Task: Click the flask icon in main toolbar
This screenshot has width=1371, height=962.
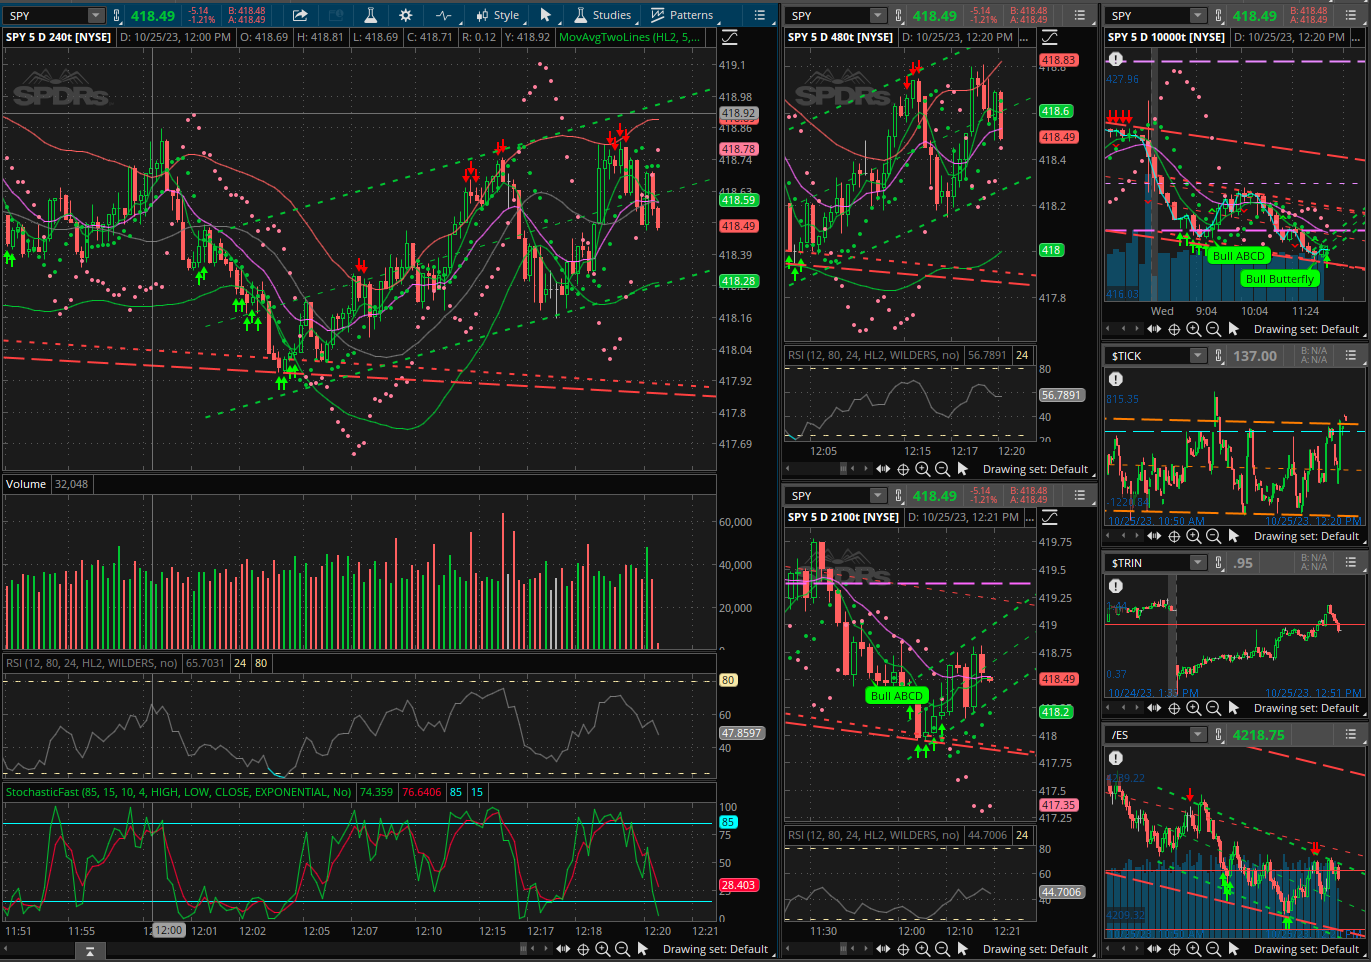Action: click(370, 15)
